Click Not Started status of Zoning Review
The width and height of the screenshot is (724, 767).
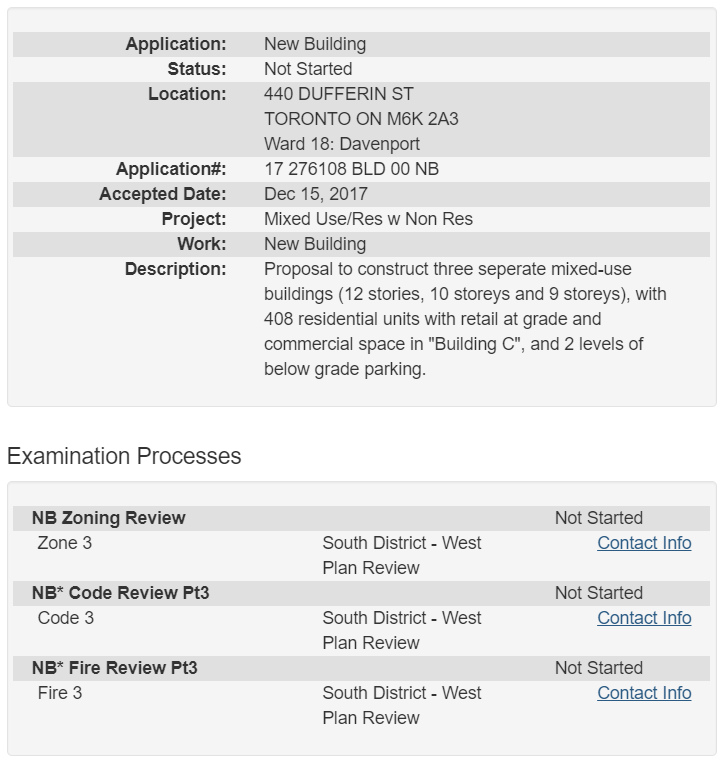pos(599,518)
